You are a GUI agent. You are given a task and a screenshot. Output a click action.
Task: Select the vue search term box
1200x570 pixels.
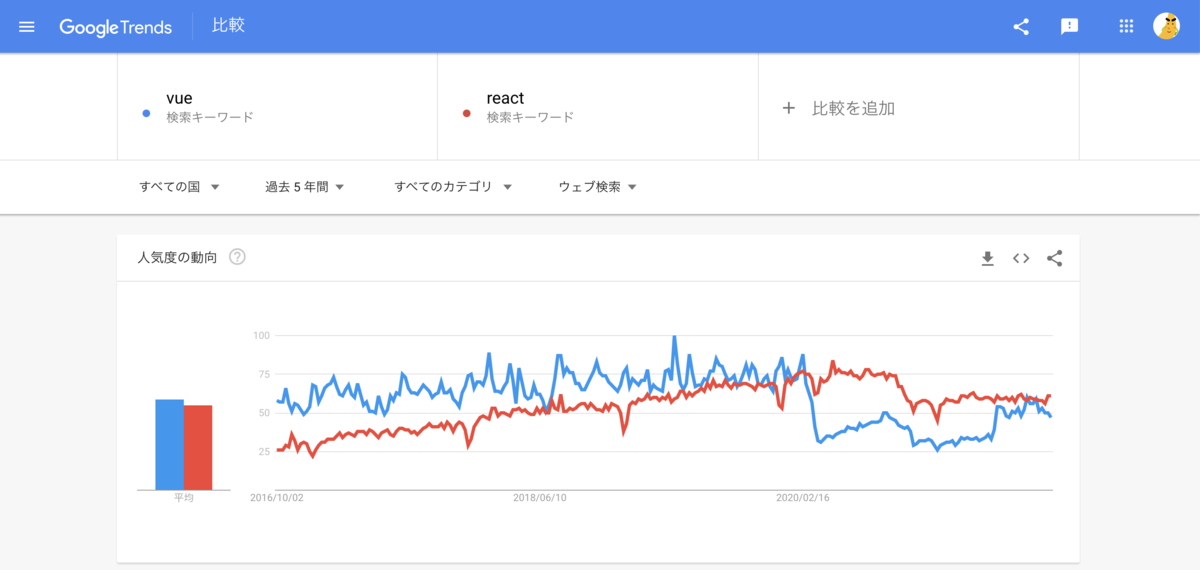point(277,107)
